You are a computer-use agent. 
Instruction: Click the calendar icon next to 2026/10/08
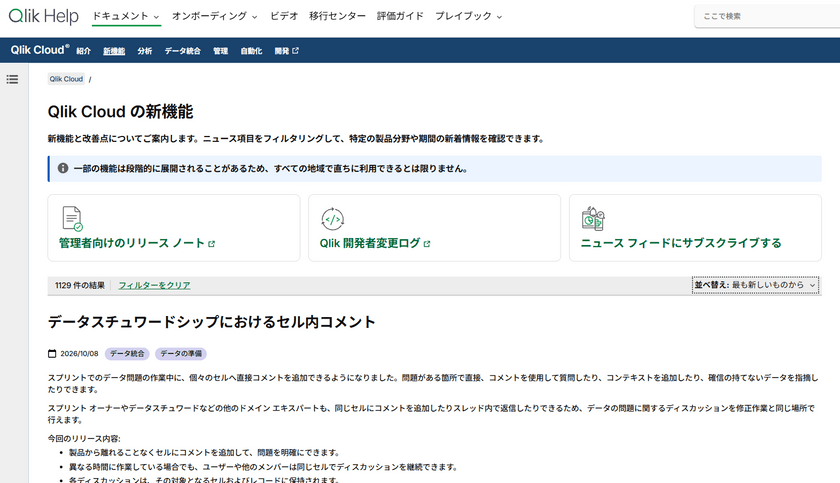(x=52, y=354)
